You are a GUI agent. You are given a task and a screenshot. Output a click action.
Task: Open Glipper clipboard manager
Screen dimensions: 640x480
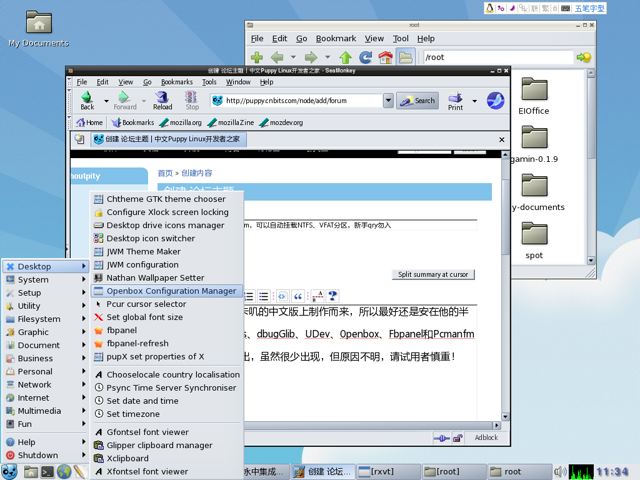[167, 445]
